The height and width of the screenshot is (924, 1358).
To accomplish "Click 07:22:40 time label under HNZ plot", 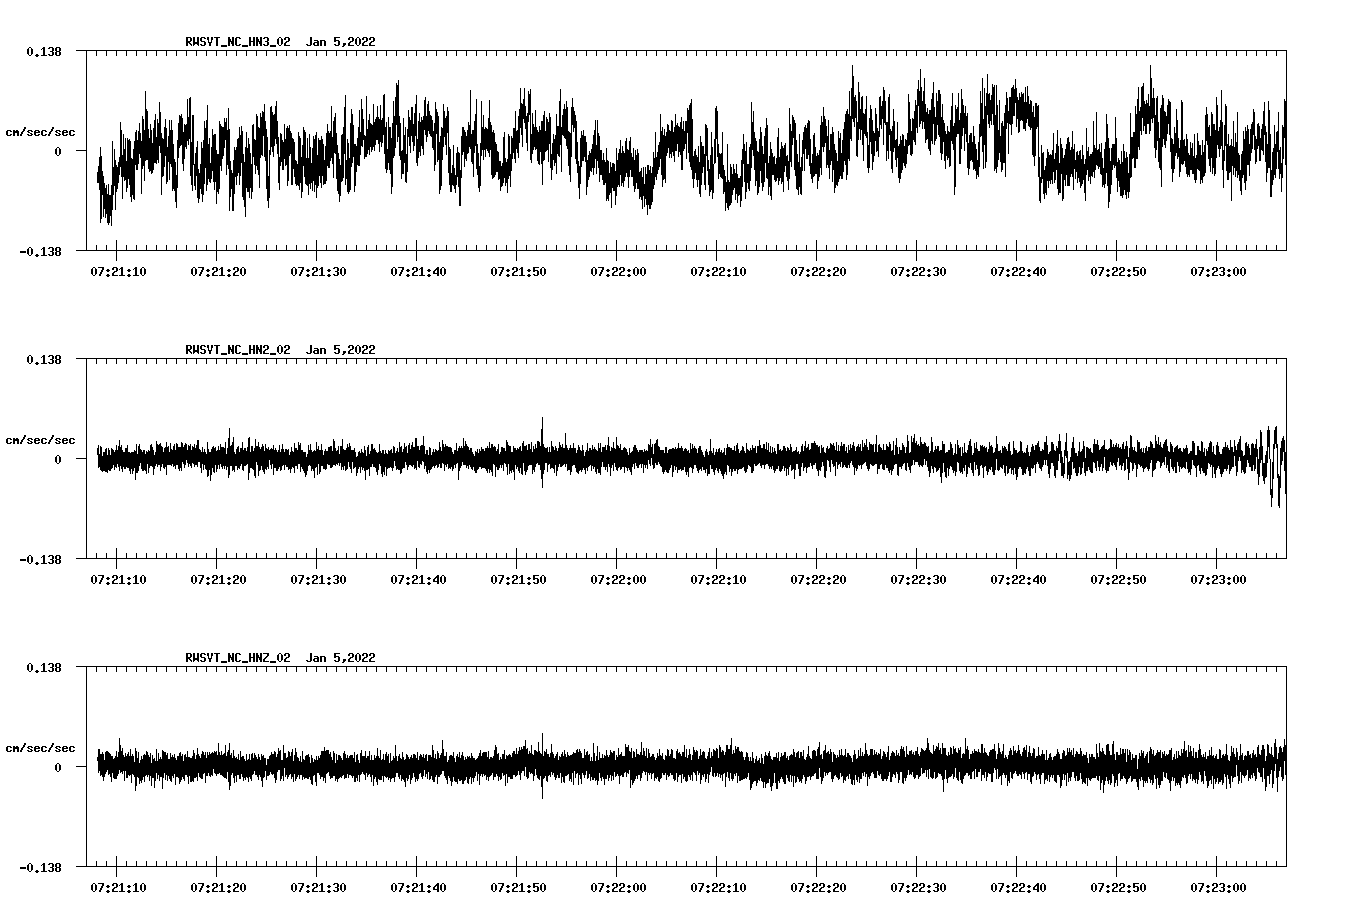I will 1018,887.
